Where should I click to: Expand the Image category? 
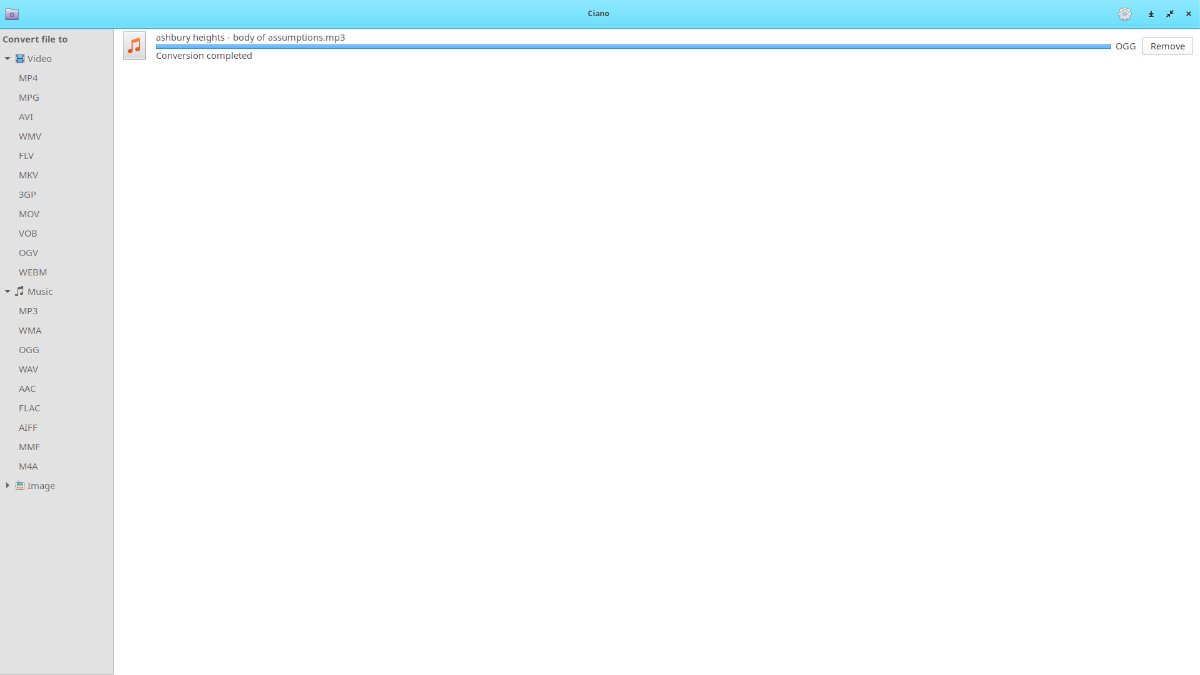click(8, 486)
